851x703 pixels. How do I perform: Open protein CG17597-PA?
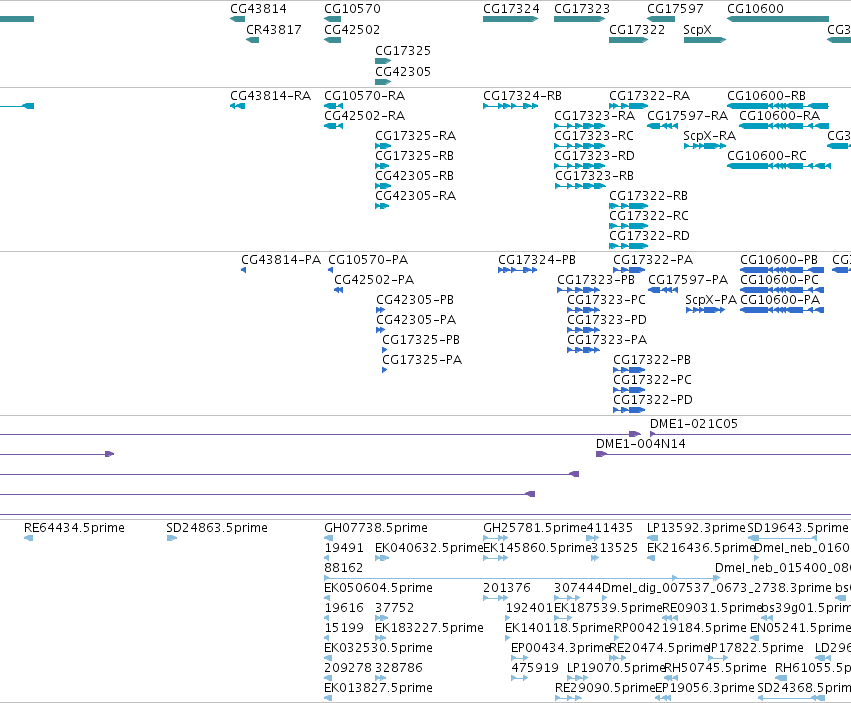coord(688,280)
